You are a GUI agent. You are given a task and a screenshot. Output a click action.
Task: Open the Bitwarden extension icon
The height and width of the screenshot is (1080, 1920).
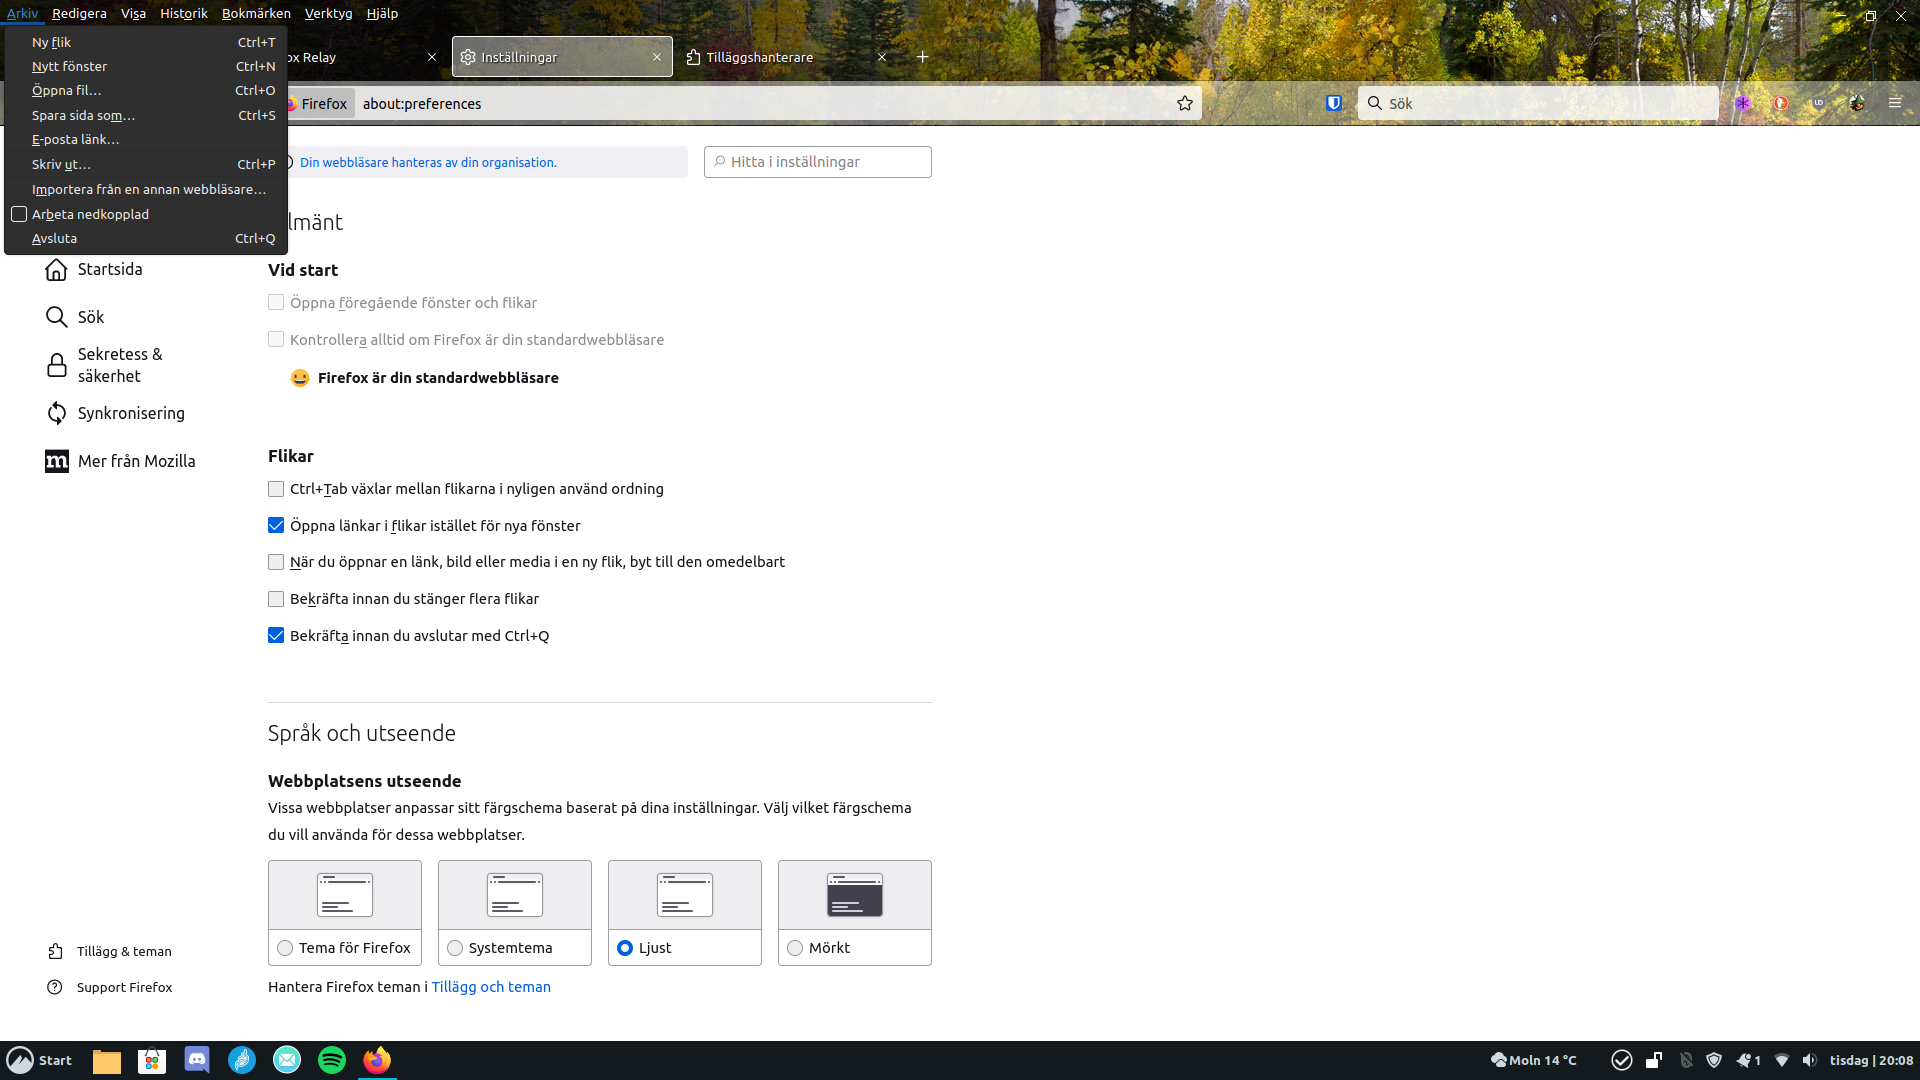(1333, 103)
